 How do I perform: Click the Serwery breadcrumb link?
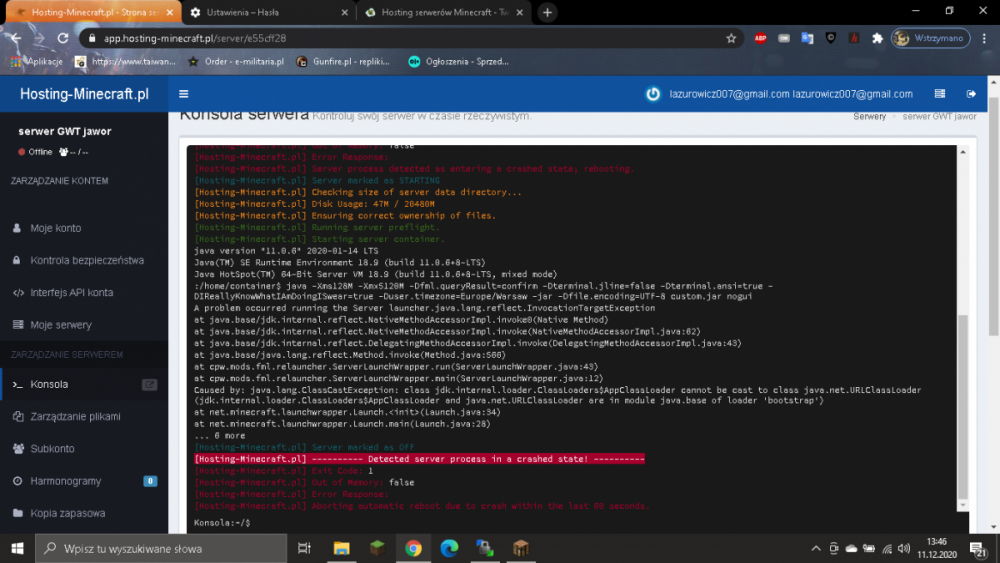point(869,116)
